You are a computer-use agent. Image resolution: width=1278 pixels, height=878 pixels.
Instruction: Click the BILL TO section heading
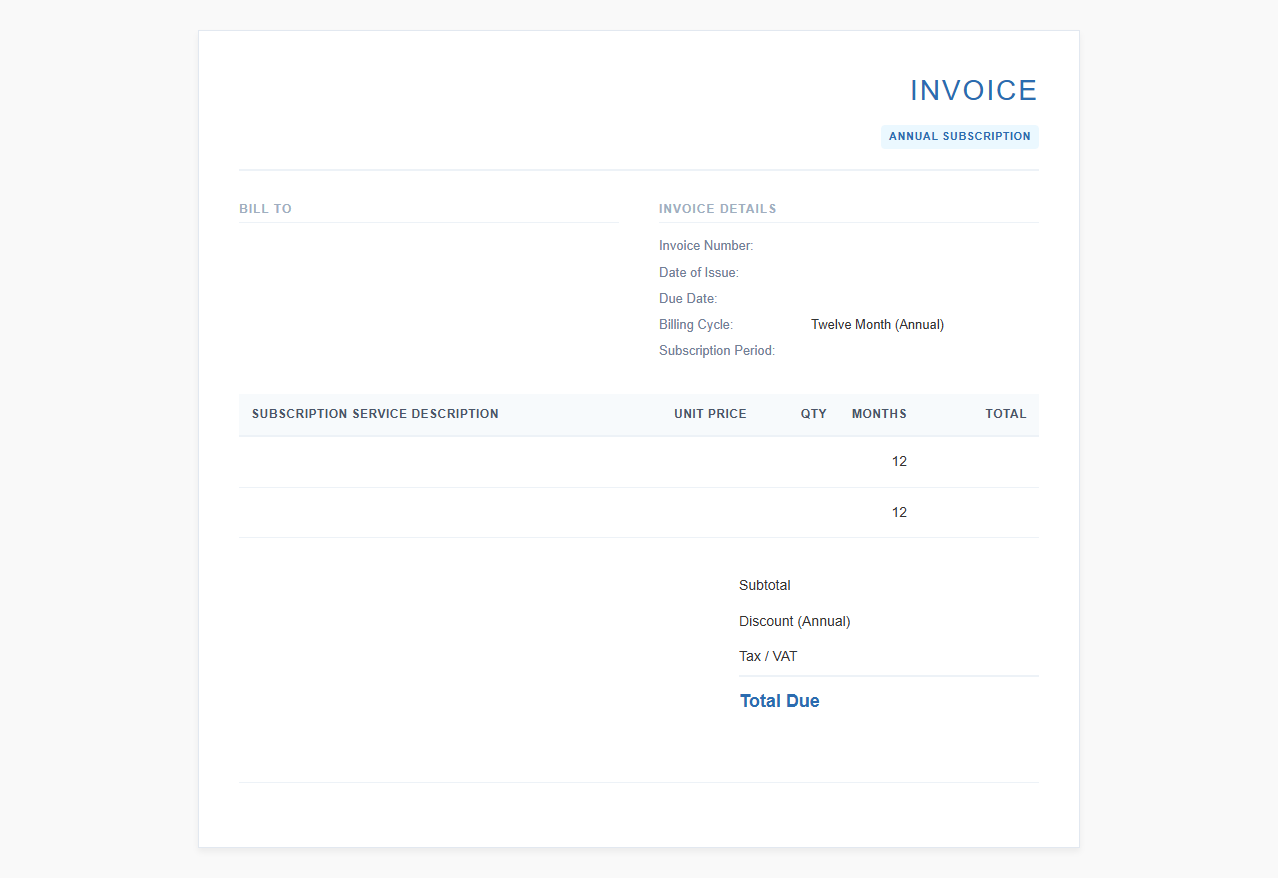click(265, 209)
